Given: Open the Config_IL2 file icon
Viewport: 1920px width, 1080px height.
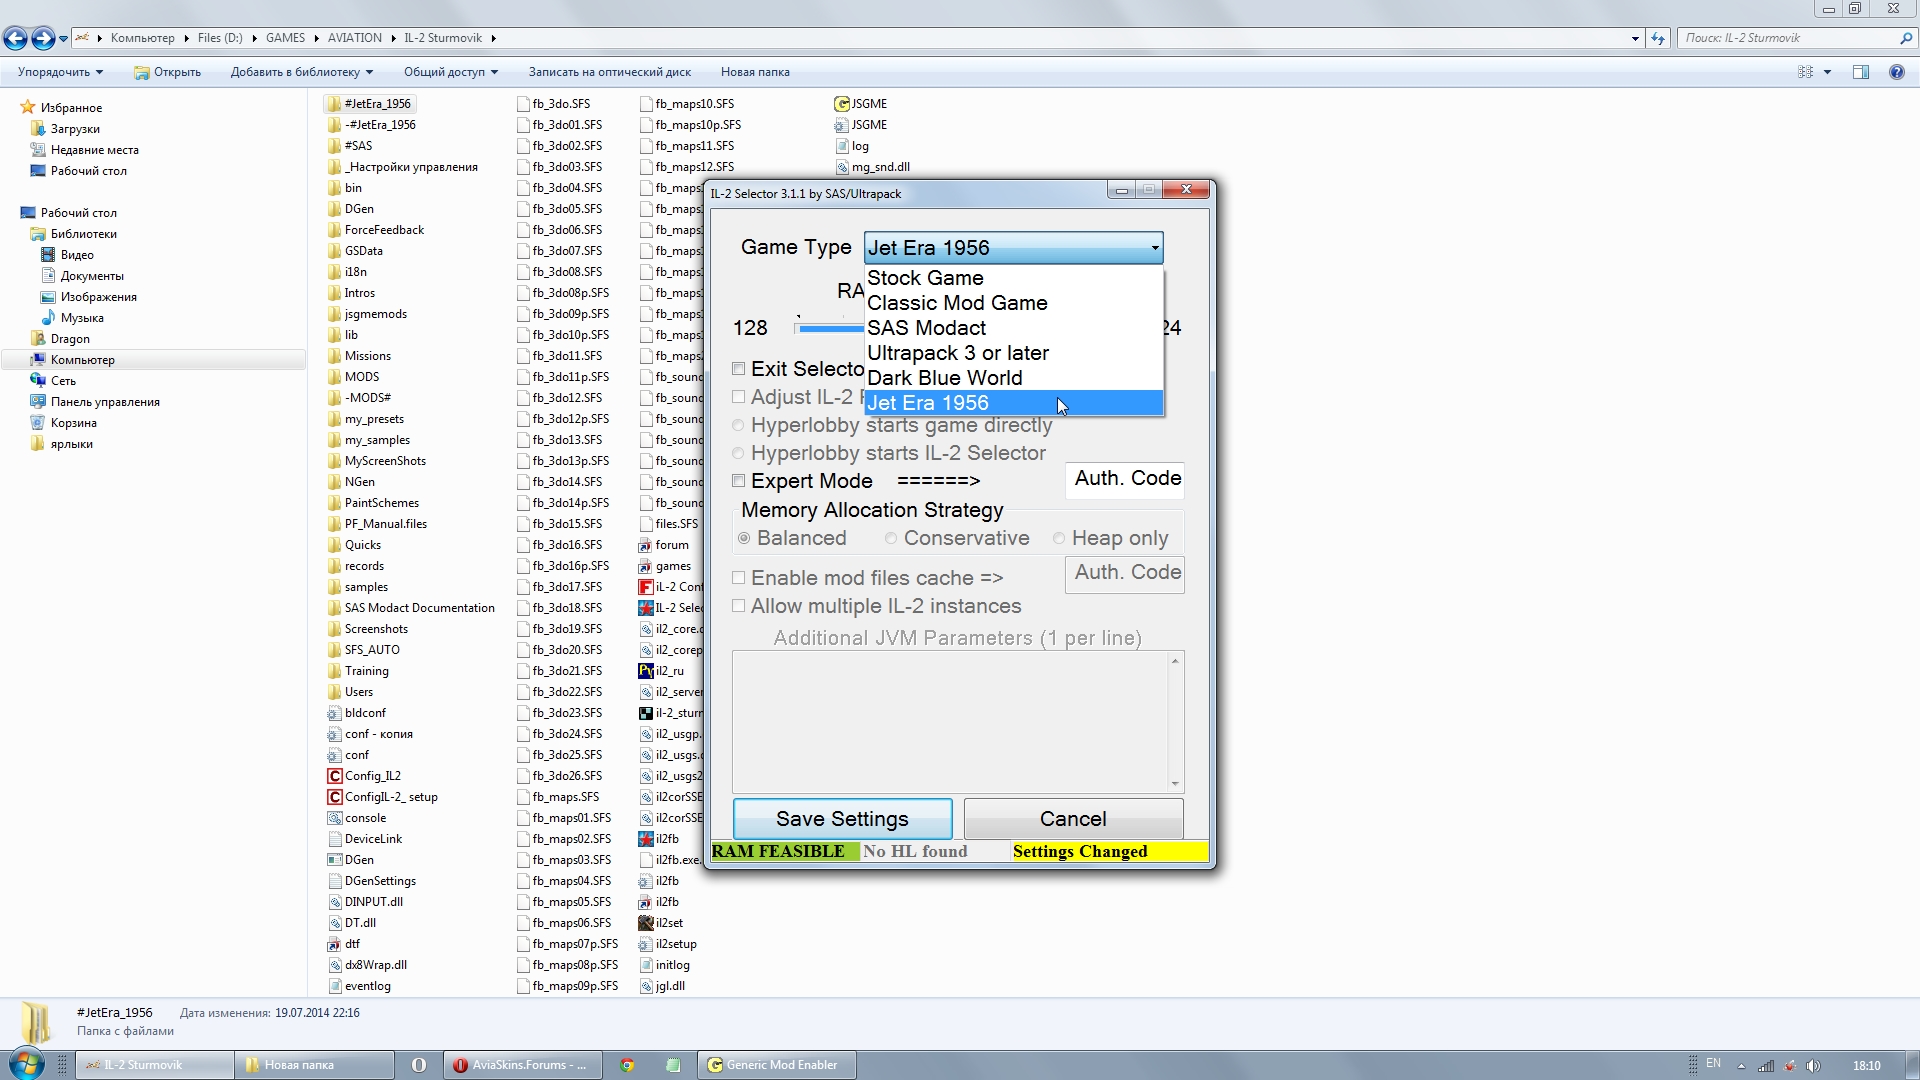Looking at the screenshot, I should 335,776.
